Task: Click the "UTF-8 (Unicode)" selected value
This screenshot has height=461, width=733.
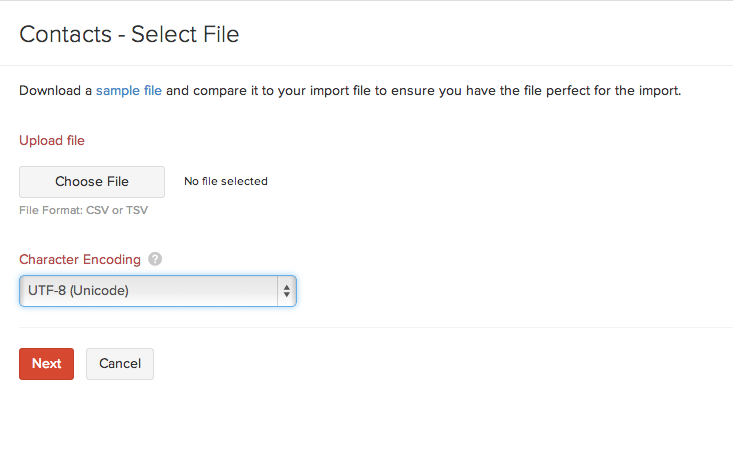Action: [79, 291]
